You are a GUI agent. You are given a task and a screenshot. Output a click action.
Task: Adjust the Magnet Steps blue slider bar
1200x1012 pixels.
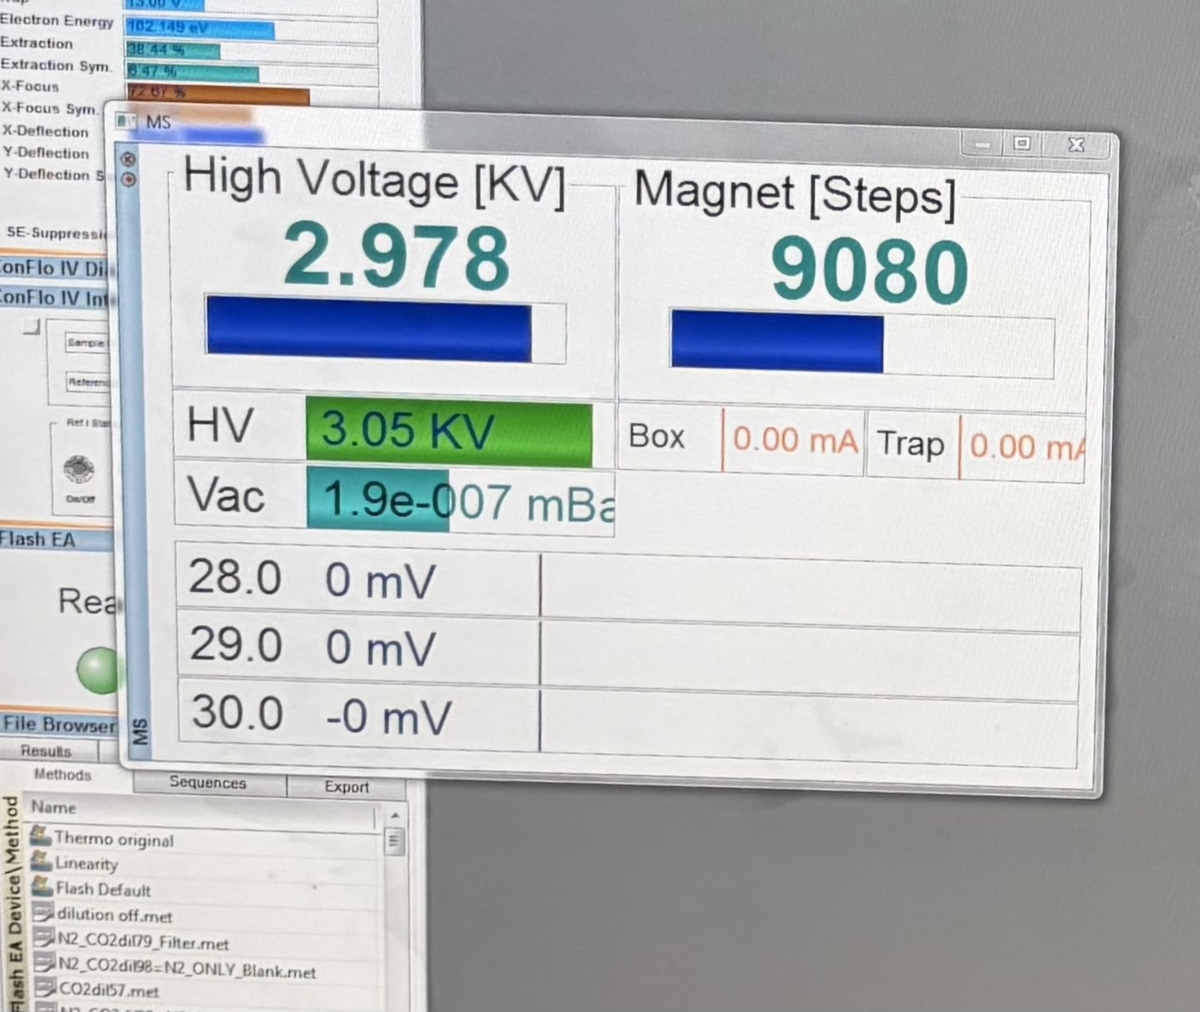point(862,343)
